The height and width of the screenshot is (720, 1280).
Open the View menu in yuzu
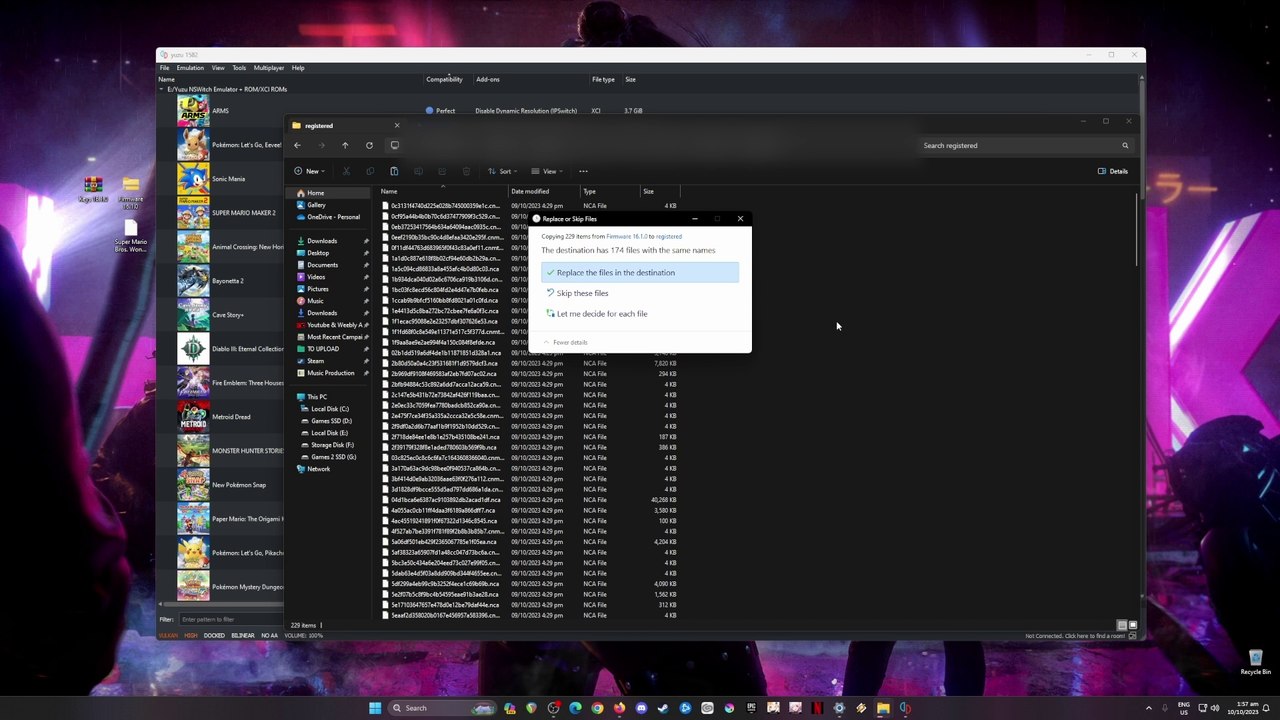click(218, 68)
